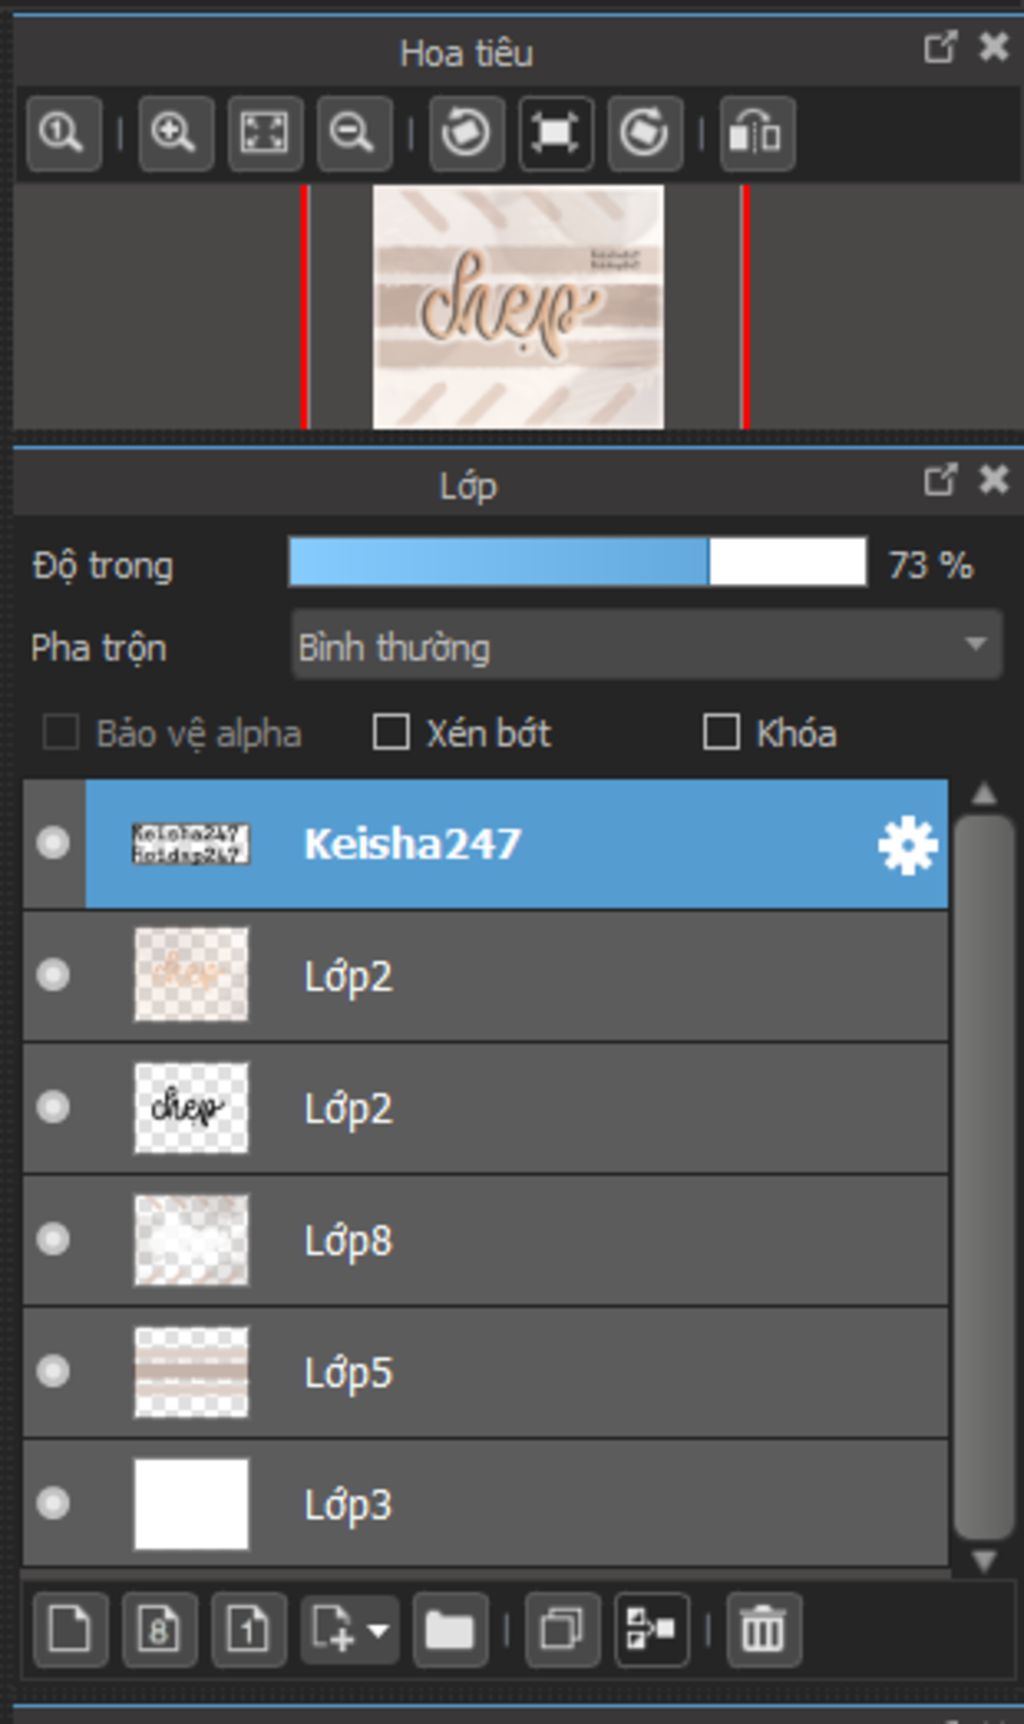Toggle visibility of the Lớp3 layer
This screenshot has width=1024, height=1724.
[x=53, y=1503]
